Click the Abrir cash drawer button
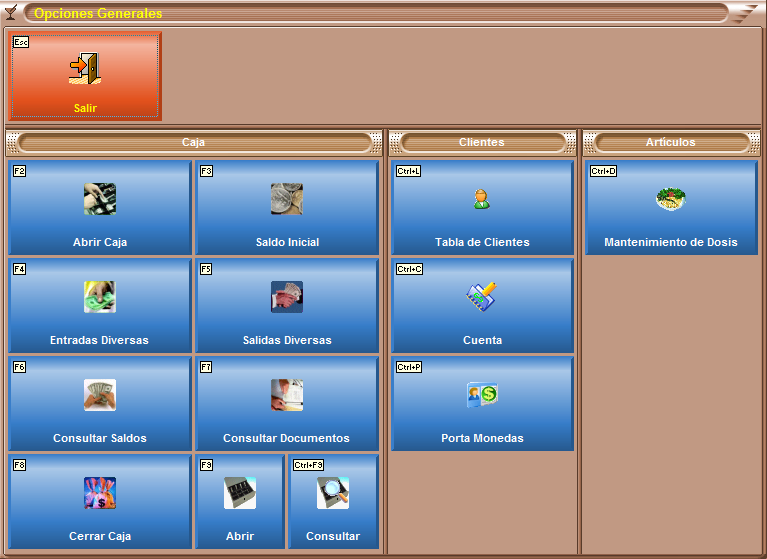This screenshot has height=559, width=767. 240,502
